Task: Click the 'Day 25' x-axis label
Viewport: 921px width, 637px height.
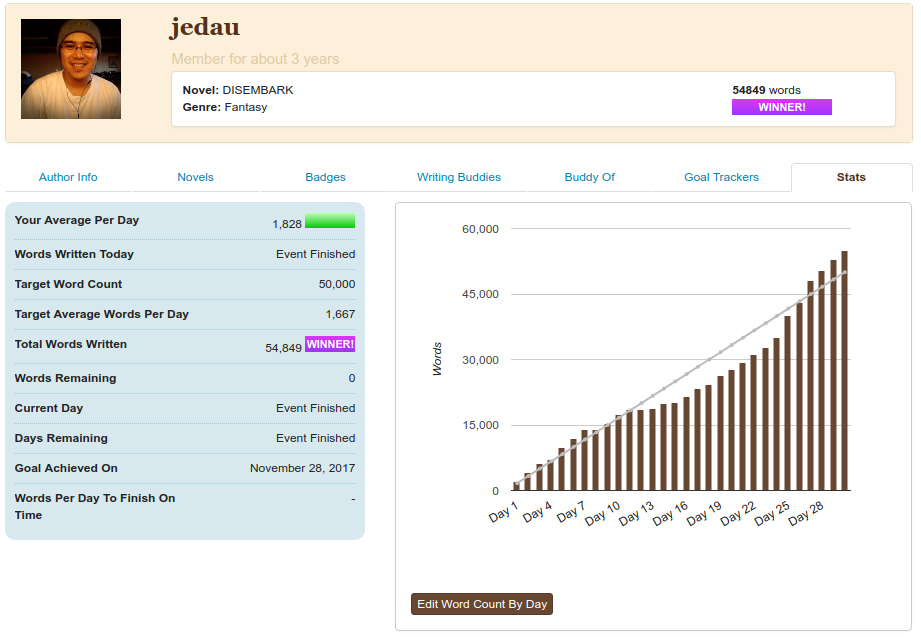Action: (x=772, y=514)
